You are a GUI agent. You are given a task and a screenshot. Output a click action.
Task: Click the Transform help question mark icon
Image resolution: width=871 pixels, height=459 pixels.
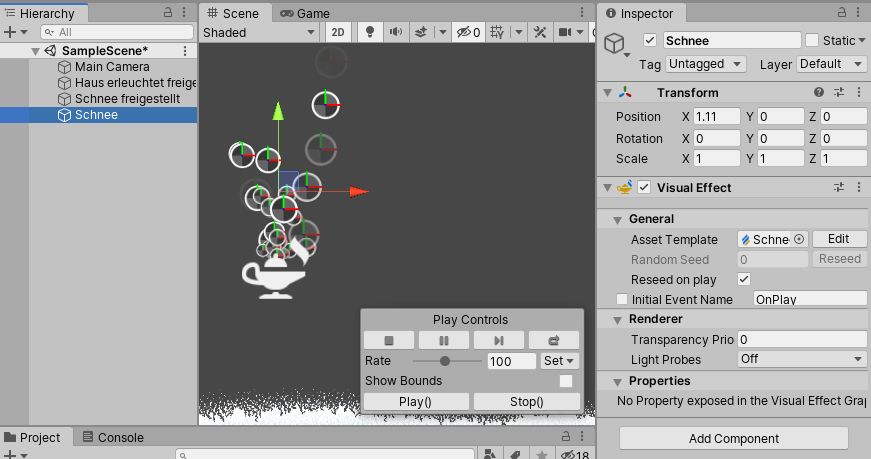pyautogui.click(x=819, y=92)
